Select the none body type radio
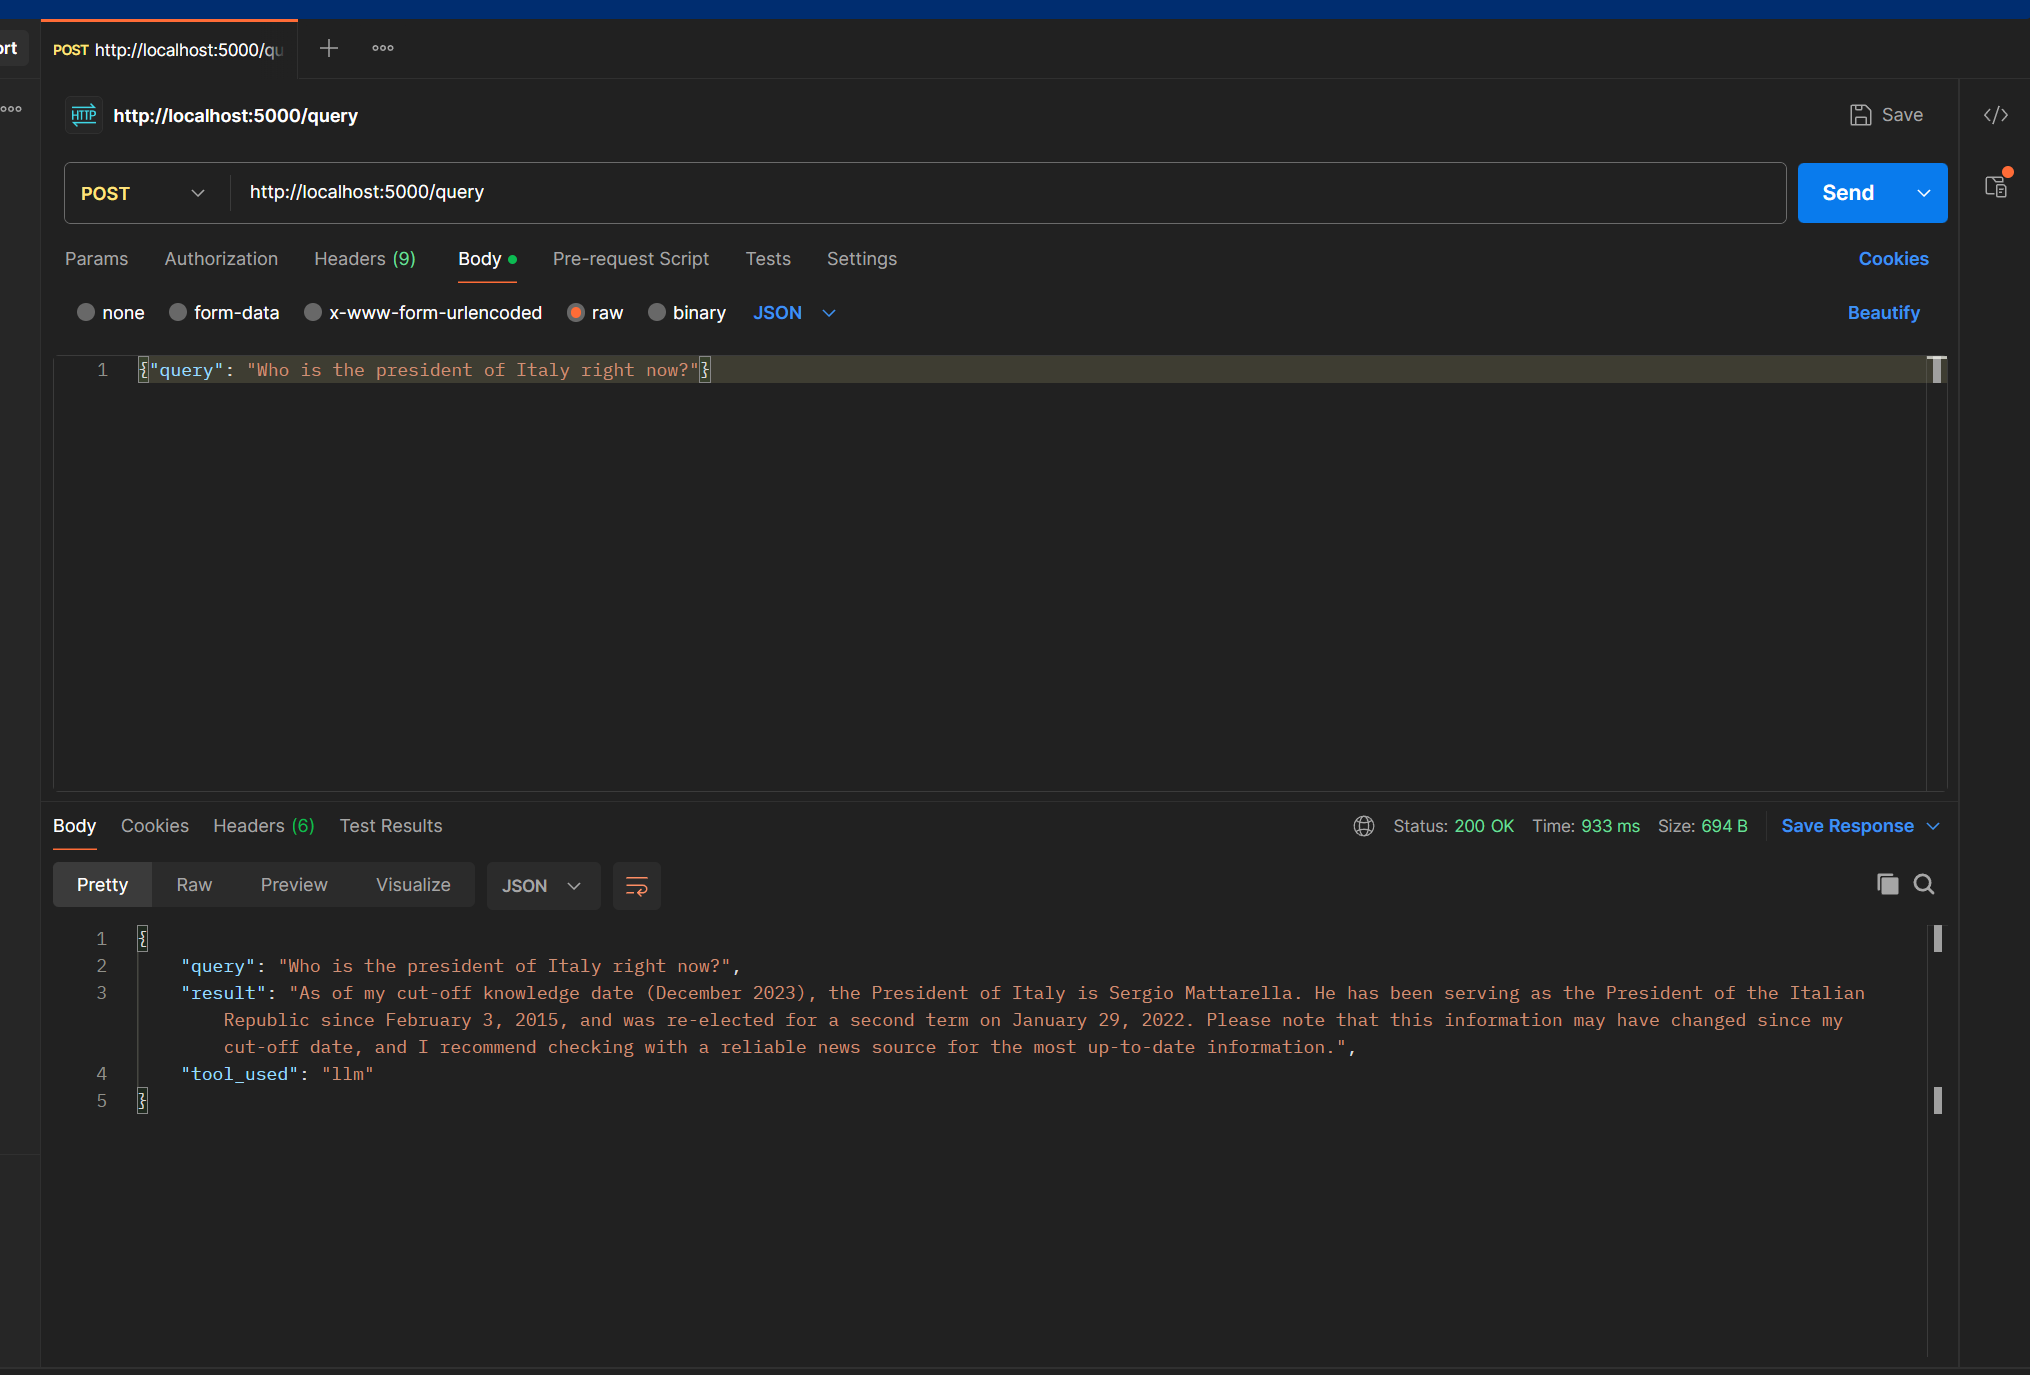The image size is (2030, 1375). click(86, 313)
